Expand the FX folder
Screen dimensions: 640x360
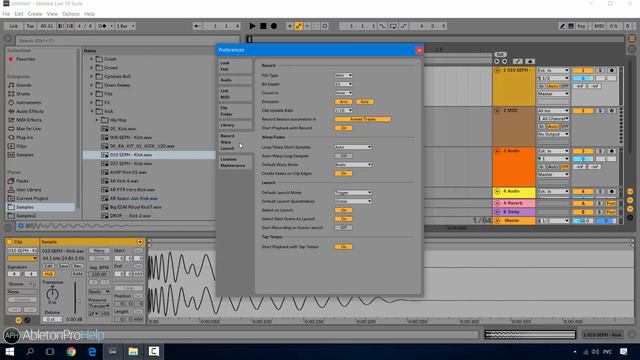click(x=92, y=102)
